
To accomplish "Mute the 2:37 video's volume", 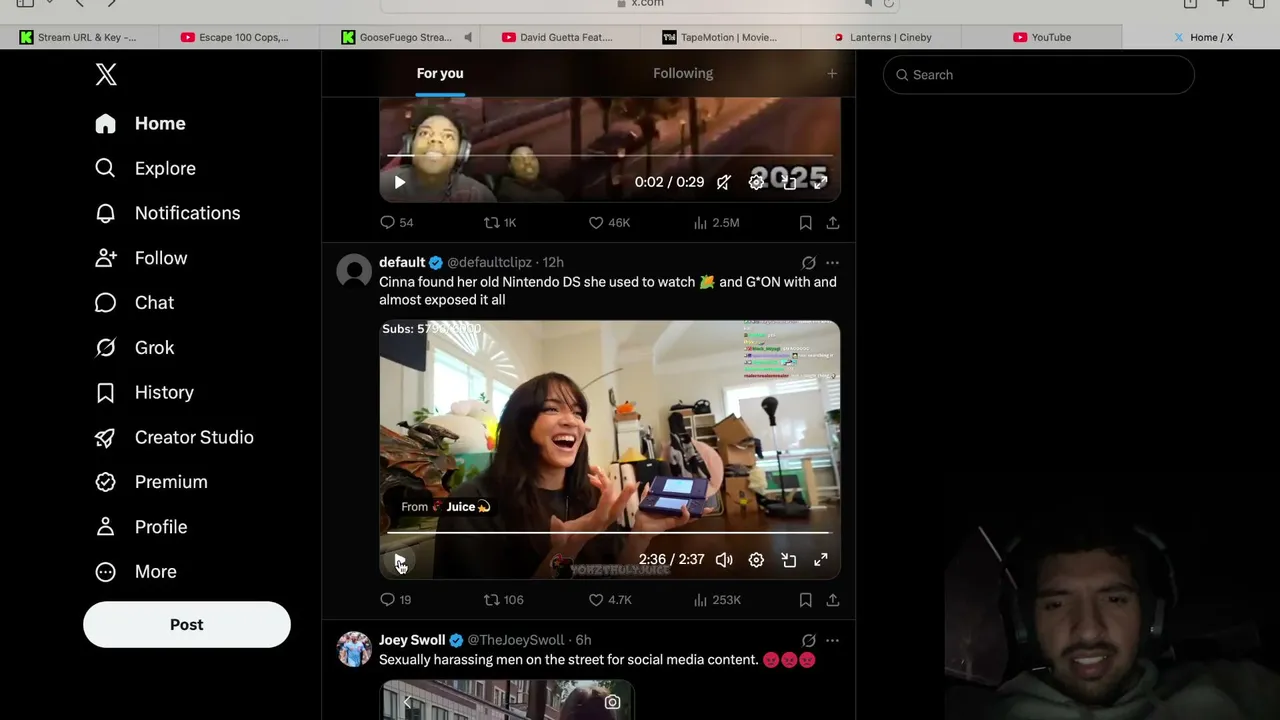I will click(x=724, y=561).
